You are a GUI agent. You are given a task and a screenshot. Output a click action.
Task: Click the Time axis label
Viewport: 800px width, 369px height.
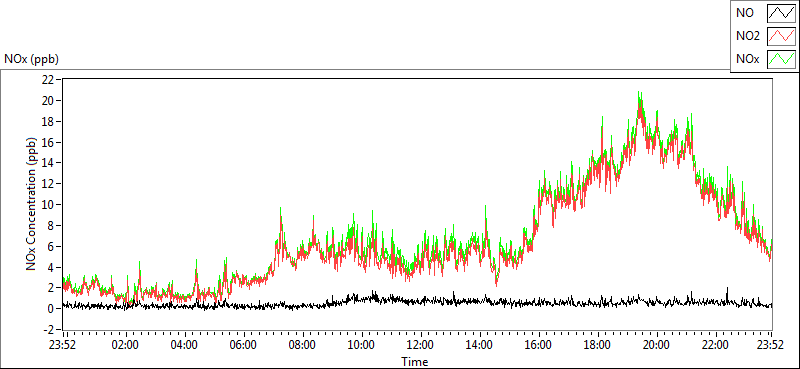[x=414, y=361]
